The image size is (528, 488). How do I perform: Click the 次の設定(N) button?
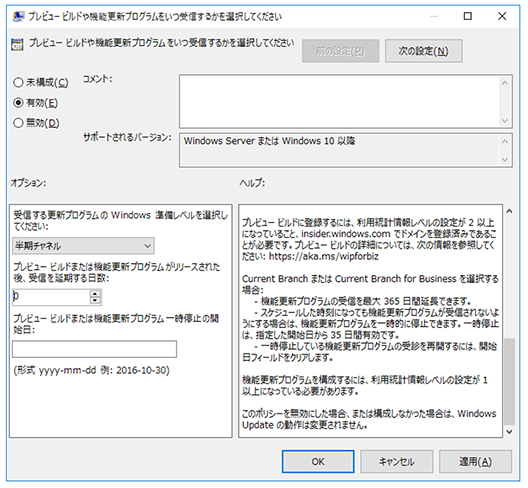click(x=424, y=51)
